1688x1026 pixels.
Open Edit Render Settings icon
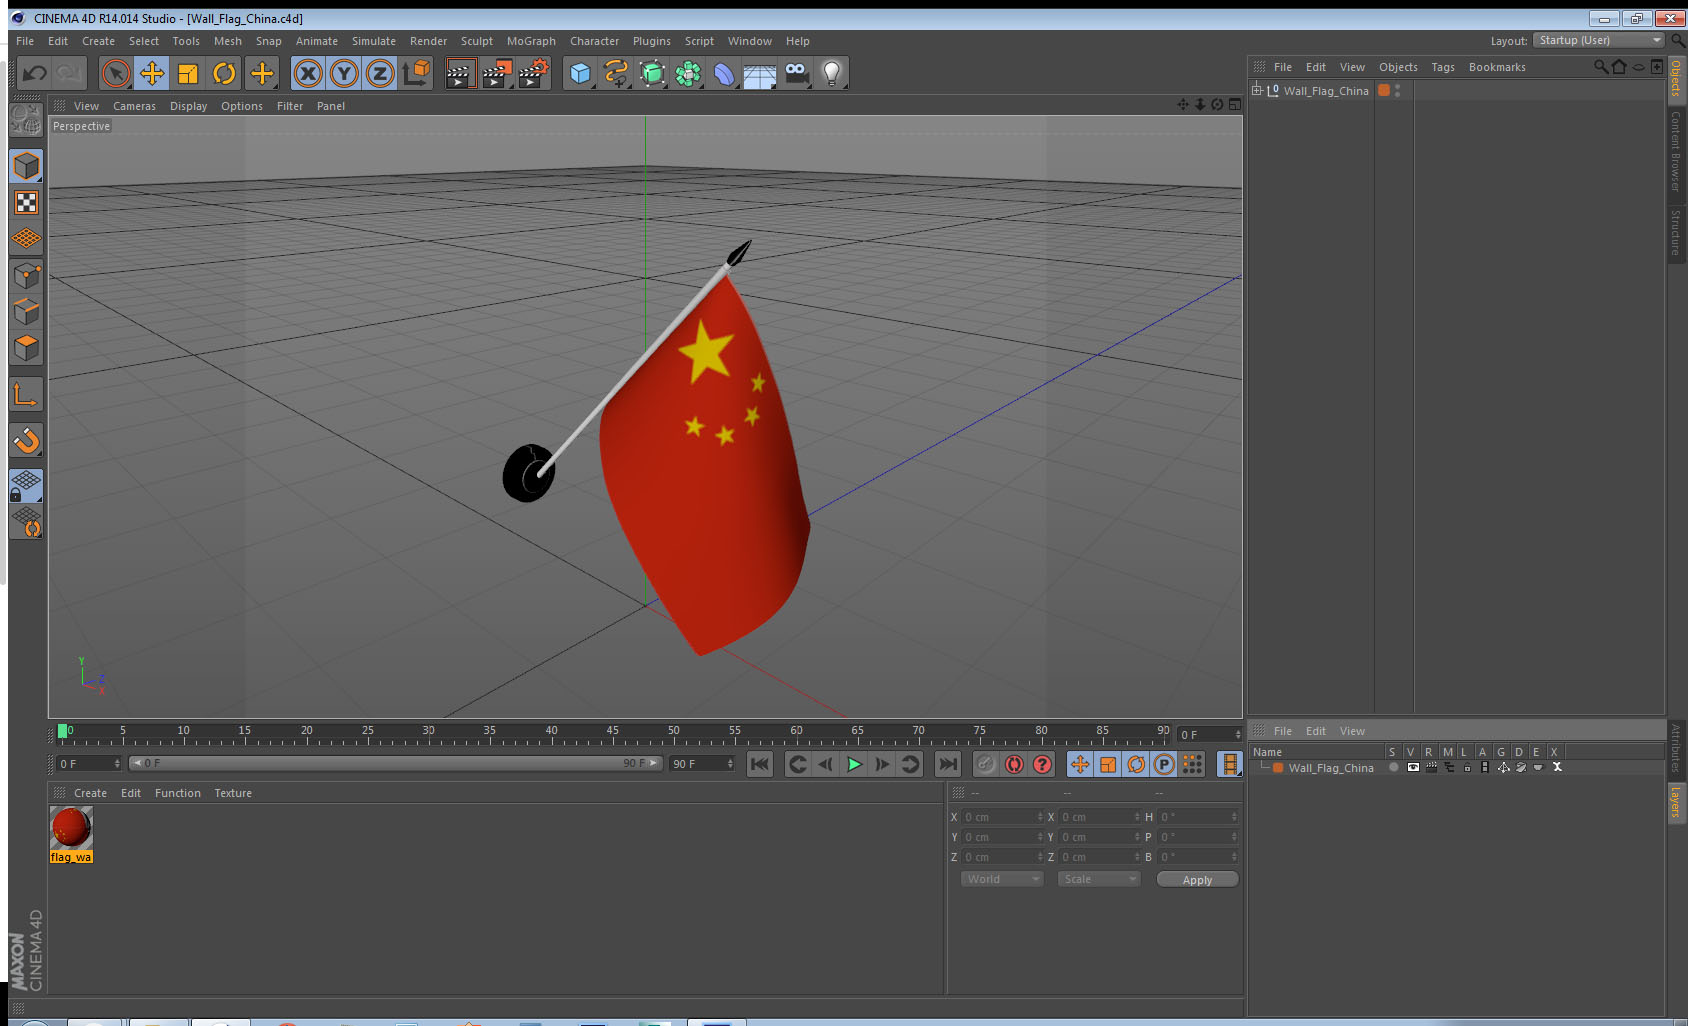(x=533, y=73)
